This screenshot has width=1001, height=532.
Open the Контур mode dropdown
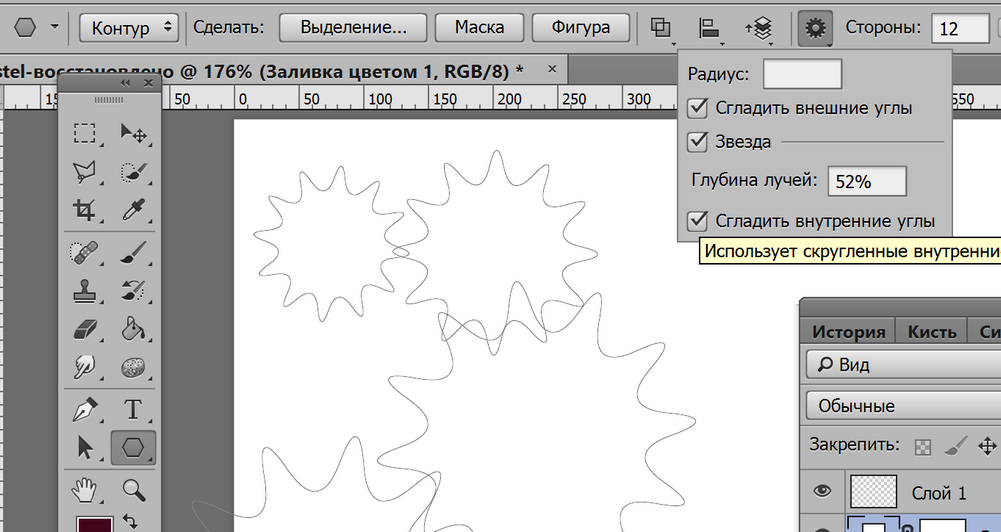129,28
